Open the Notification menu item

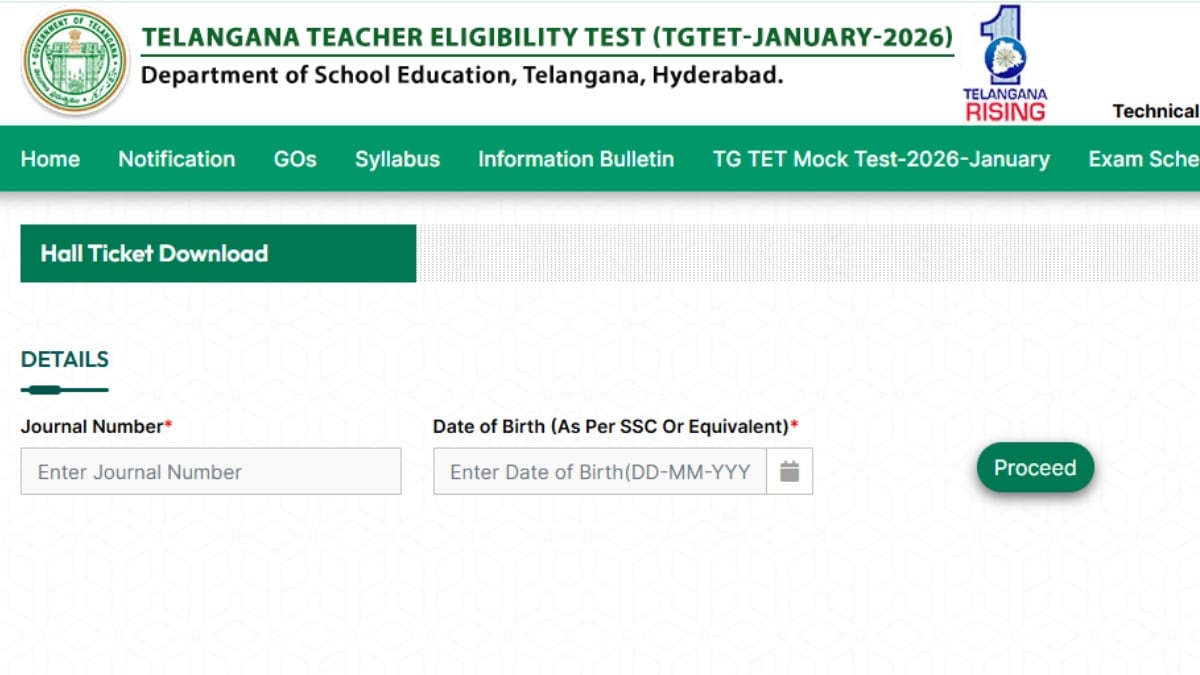[x=176, y=159]
